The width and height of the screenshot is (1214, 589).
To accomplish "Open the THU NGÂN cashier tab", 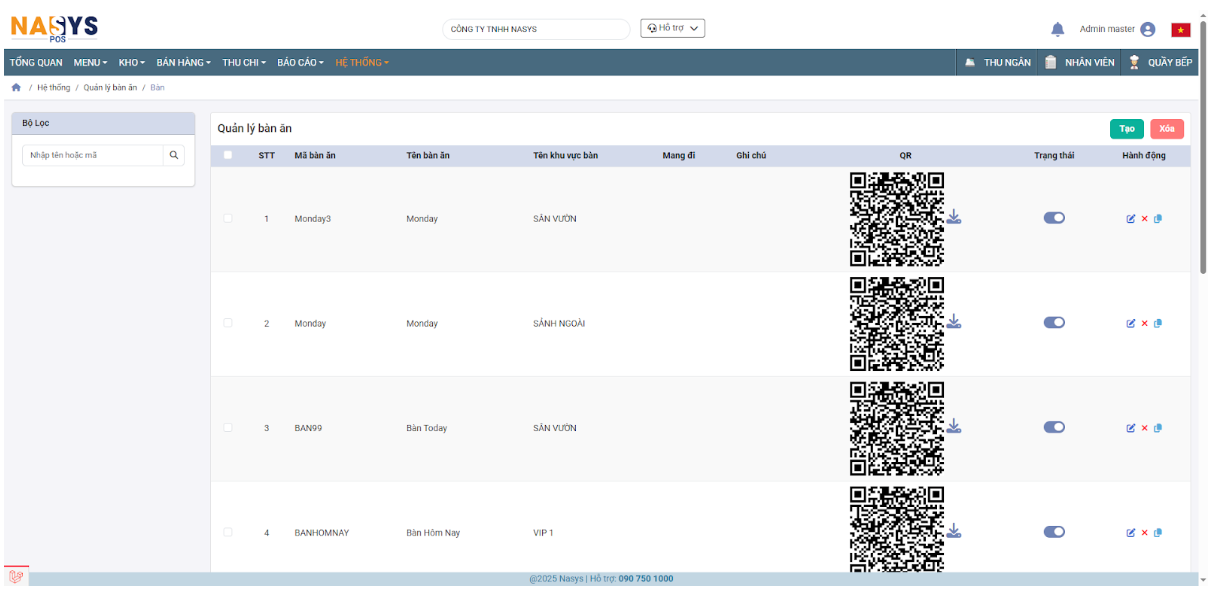I will click(x=997, y=63).
